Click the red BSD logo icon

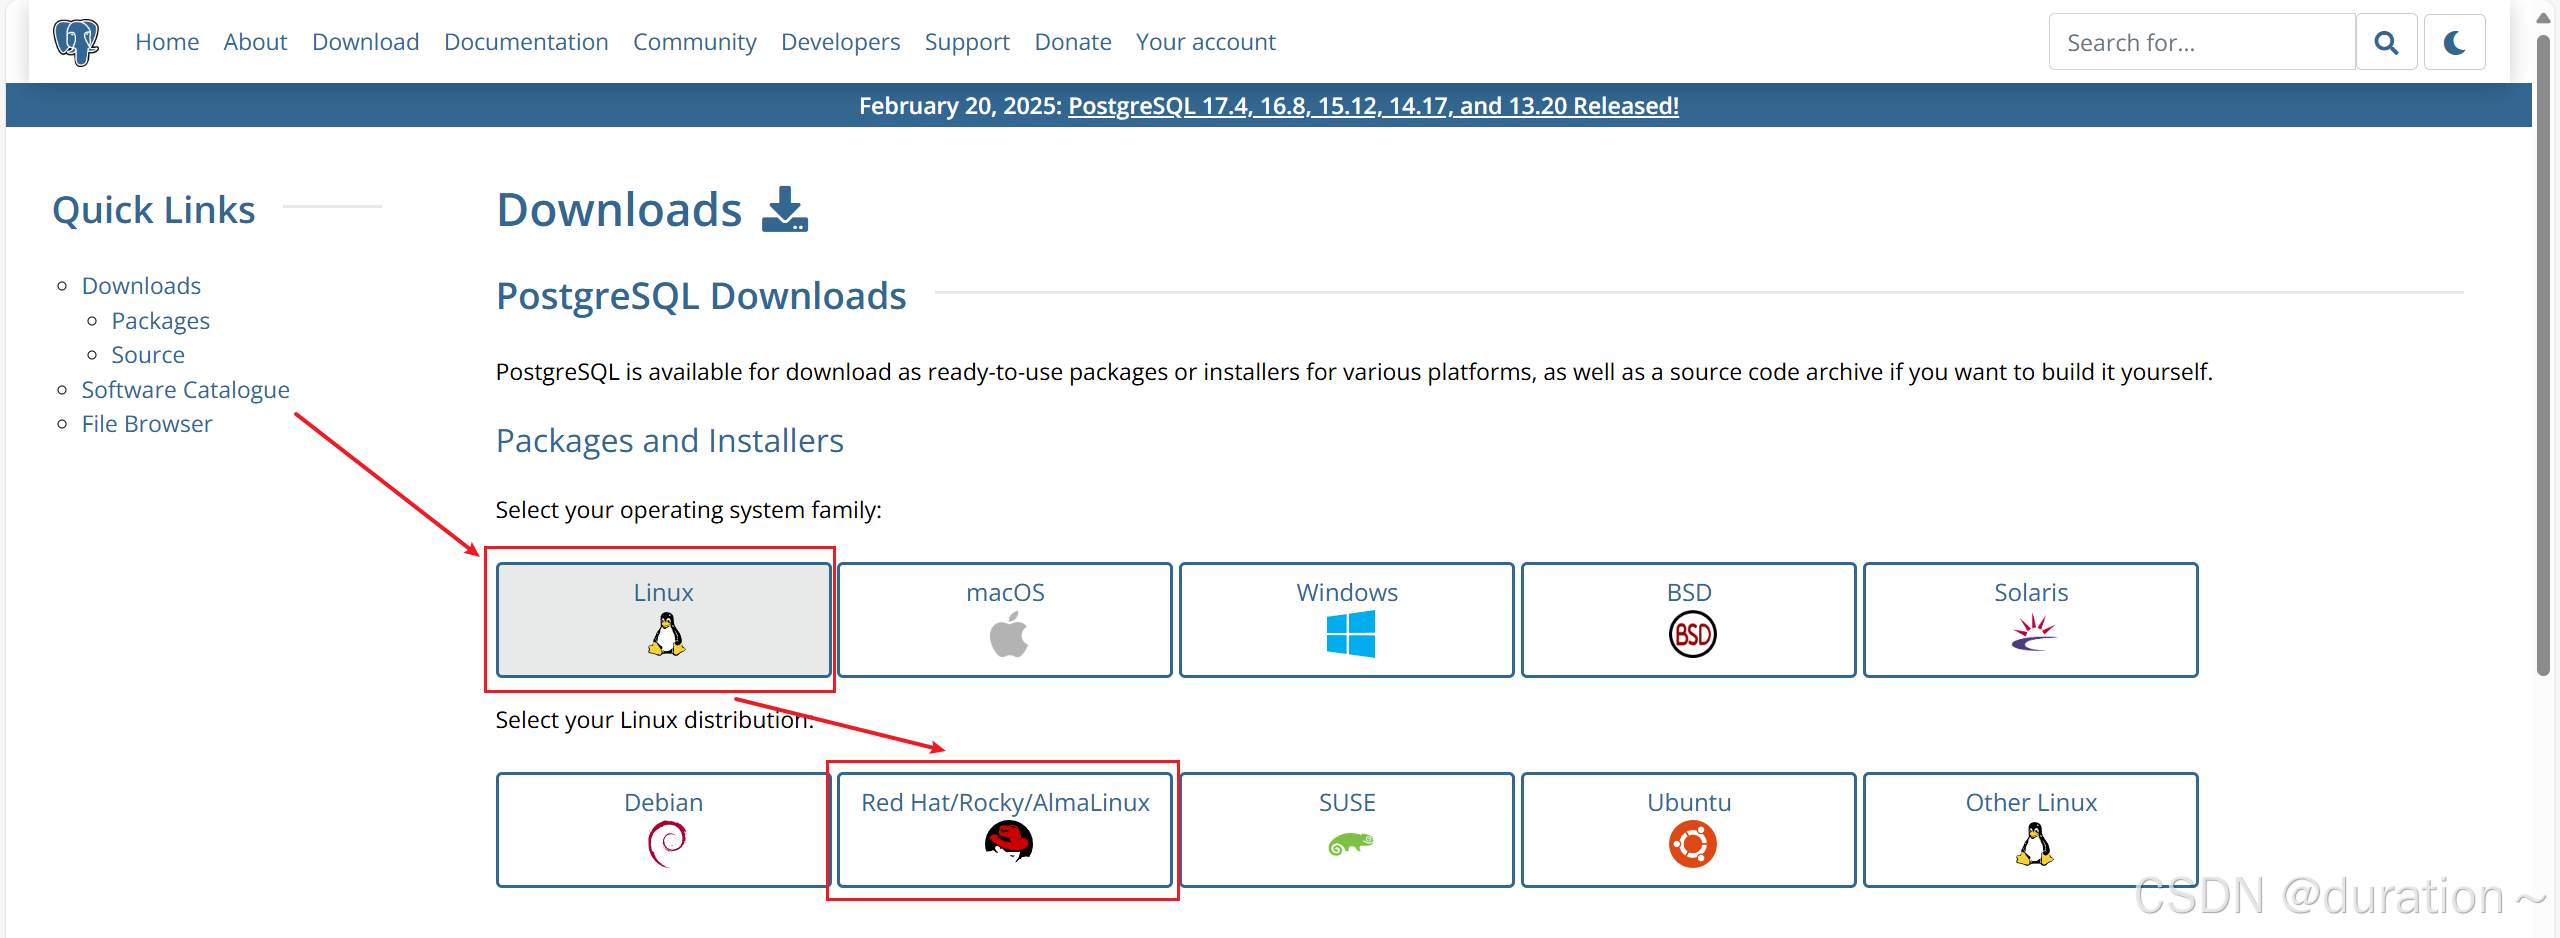tap(1692, 635)
